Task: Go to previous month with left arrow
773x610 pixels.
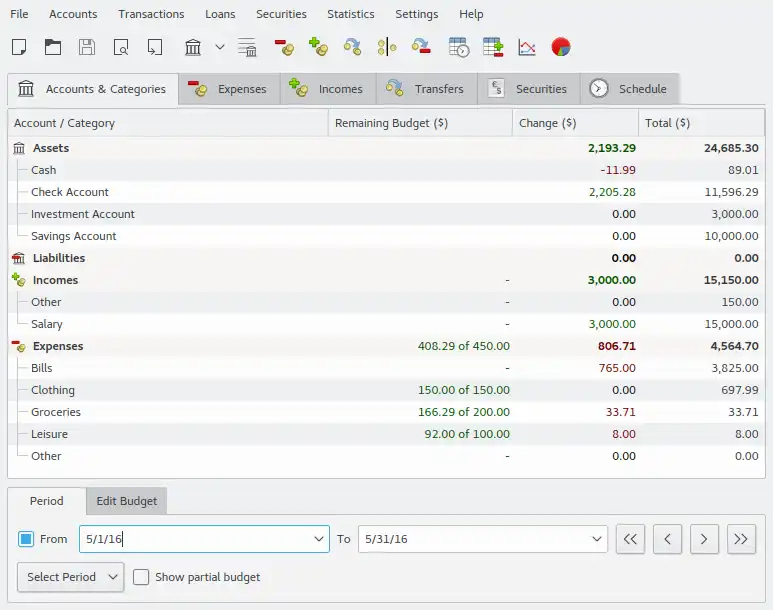Action: 668,539
